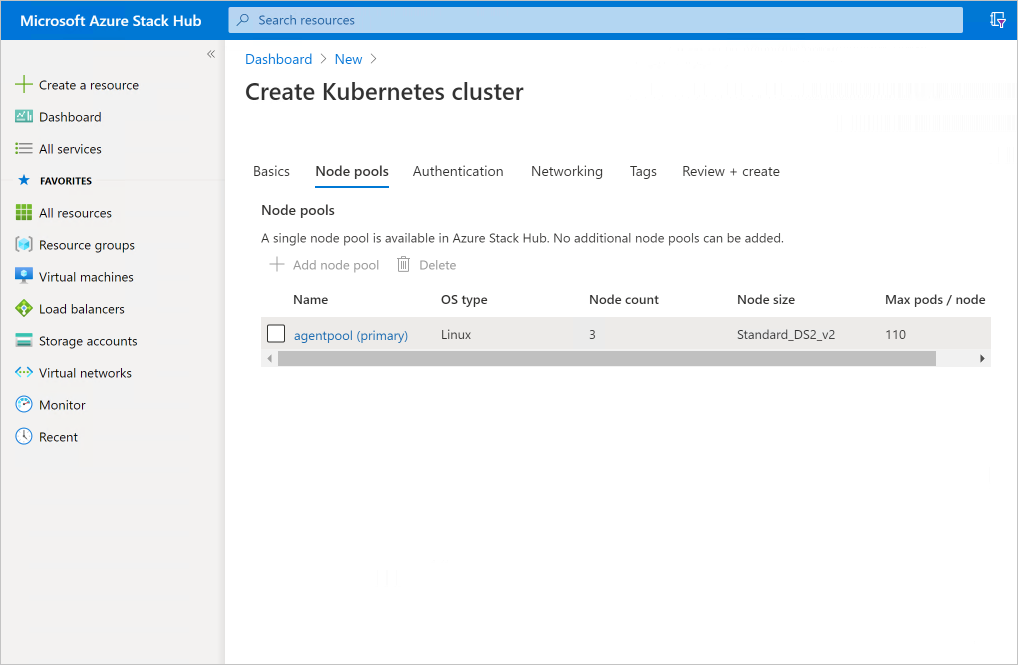Click the Create a resource plus icon
1018x665 pixels.
pos(24,85)
